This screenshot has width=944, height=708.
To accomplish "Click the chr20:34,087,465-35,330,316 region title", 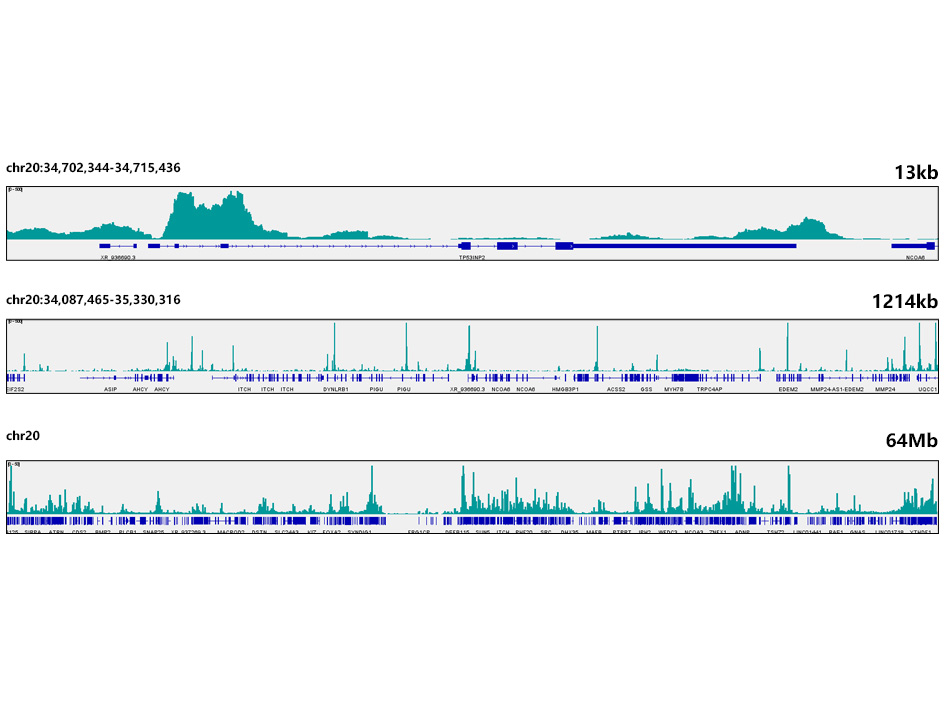I will tap(93, 299).
